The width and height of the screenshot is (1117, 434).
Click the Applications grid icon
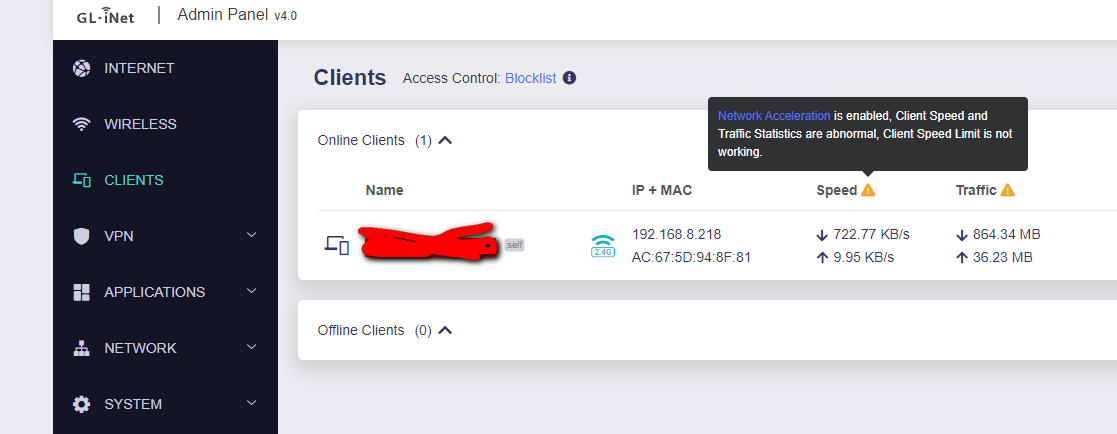pos(82,292)
